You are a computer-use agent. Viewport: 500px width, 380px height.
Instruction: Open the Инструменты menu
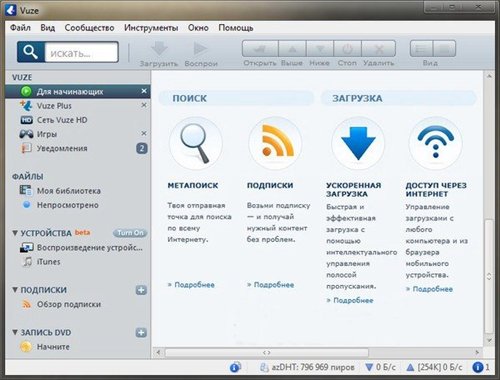151,28
